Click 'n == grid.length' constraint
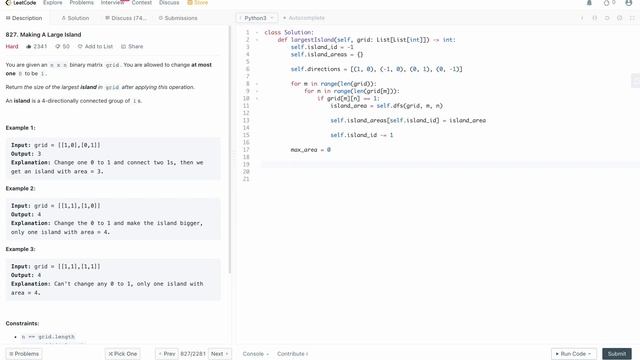Viewport: 640px width, 360px height. click(x=48, y=337)
